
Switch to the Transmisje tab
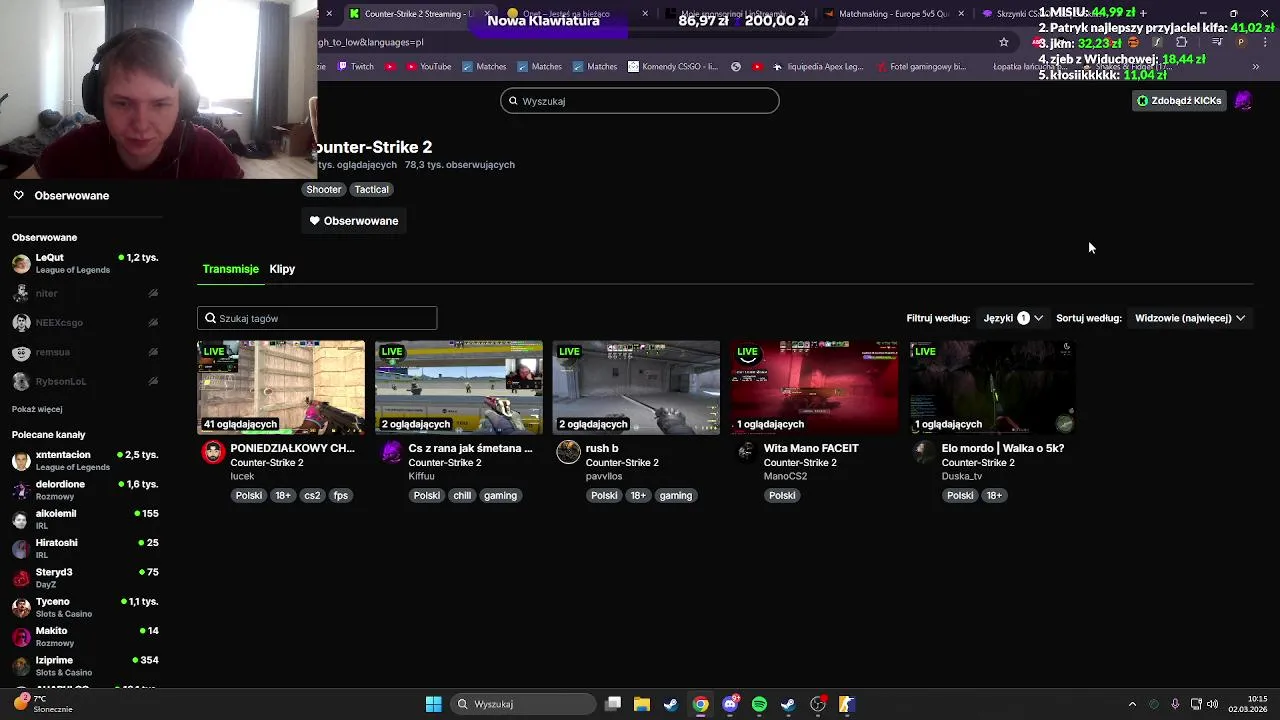tap(230, 269)
